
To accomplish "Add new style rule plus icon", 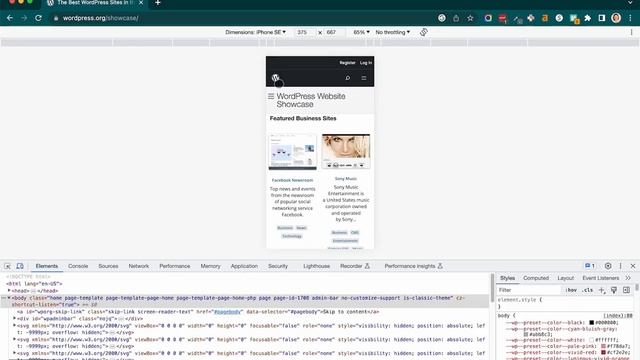I will (602, 290).
